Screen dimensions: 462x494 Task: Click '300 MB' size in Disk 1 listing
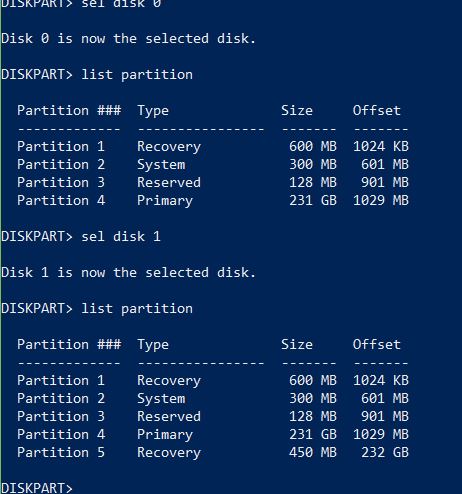[313, 398]
